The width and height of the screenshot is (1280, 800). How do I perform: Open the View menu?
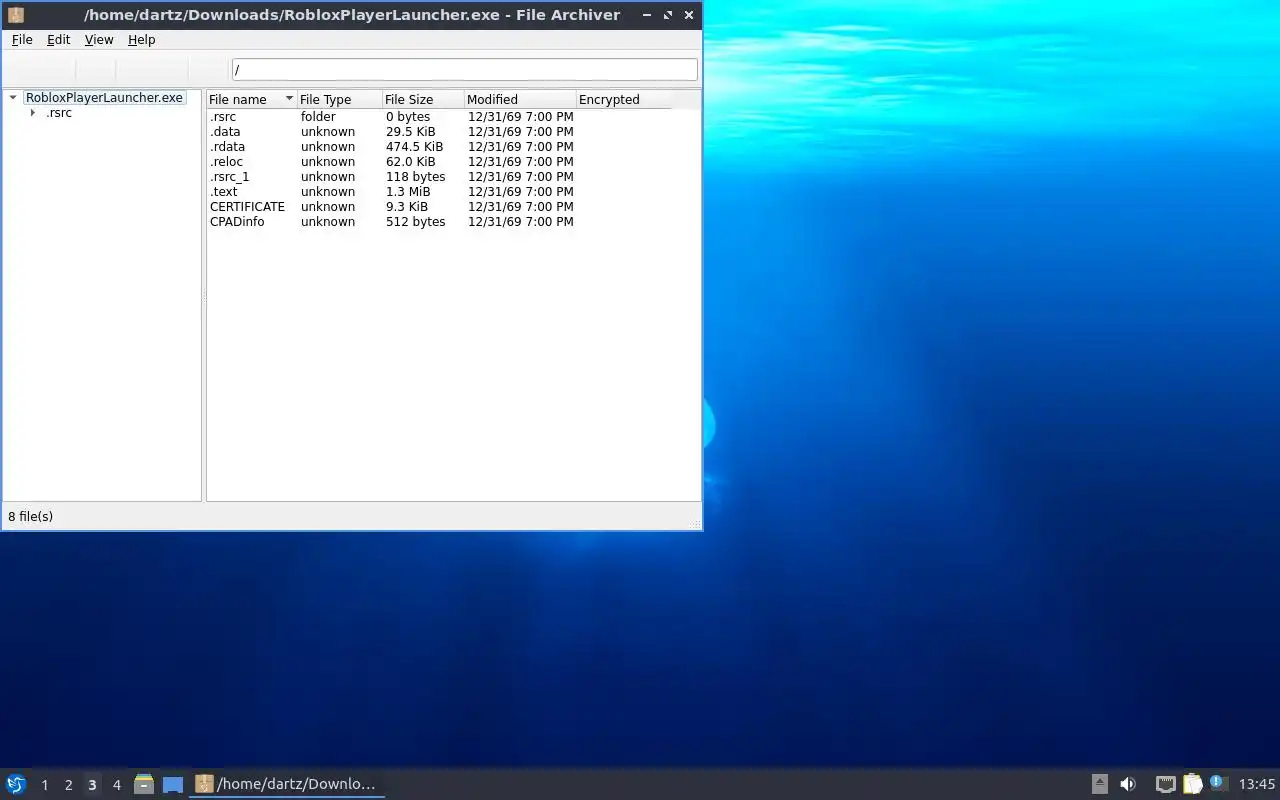pyautogui.click(x=99, y=40)
